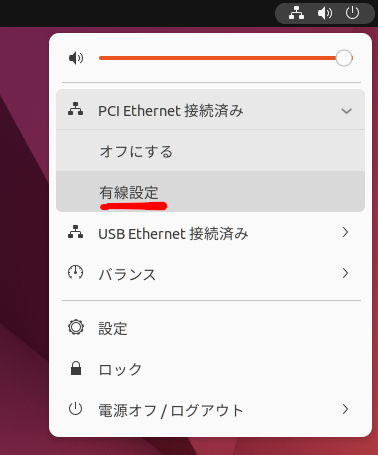Click the 設定 gear icon
The image size is (378, 455).
click(x=76, y=327)
